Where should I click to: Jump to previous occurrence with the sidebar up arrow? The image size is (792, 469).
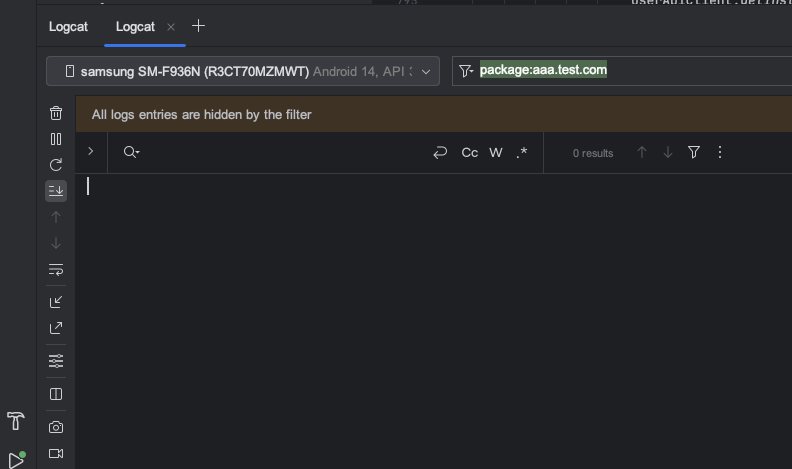pyautogui.click(x=56, y=217)
